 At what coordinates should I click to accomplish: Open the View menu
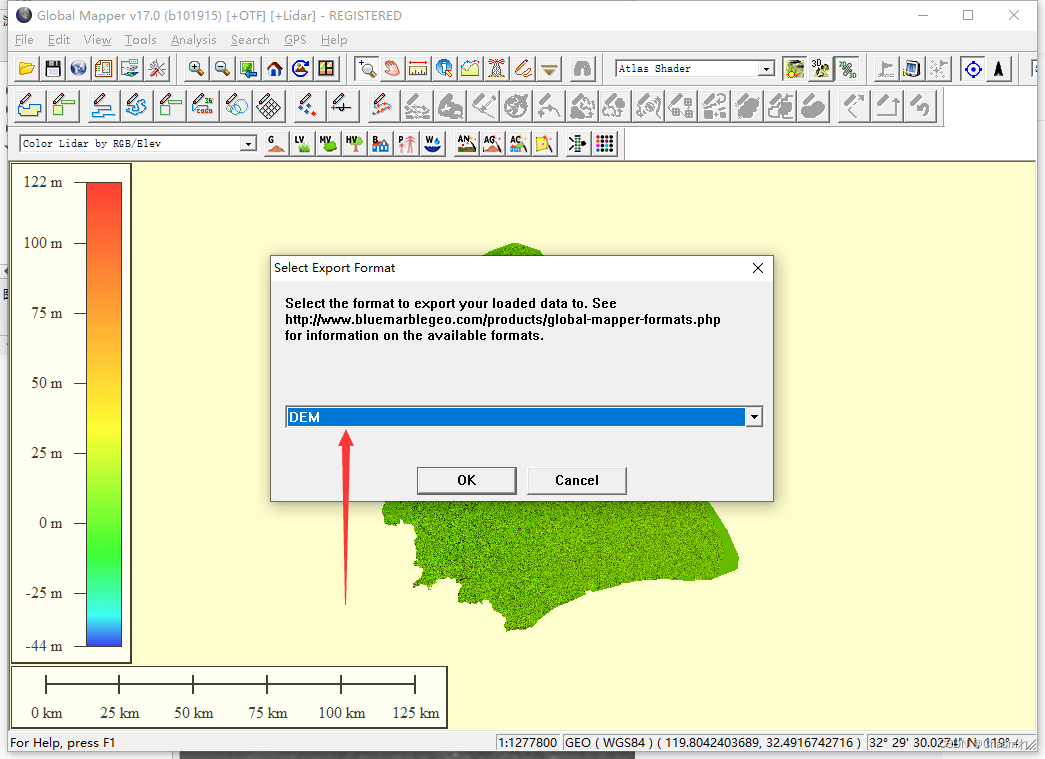pyautogui.click(x=97, y=40)
